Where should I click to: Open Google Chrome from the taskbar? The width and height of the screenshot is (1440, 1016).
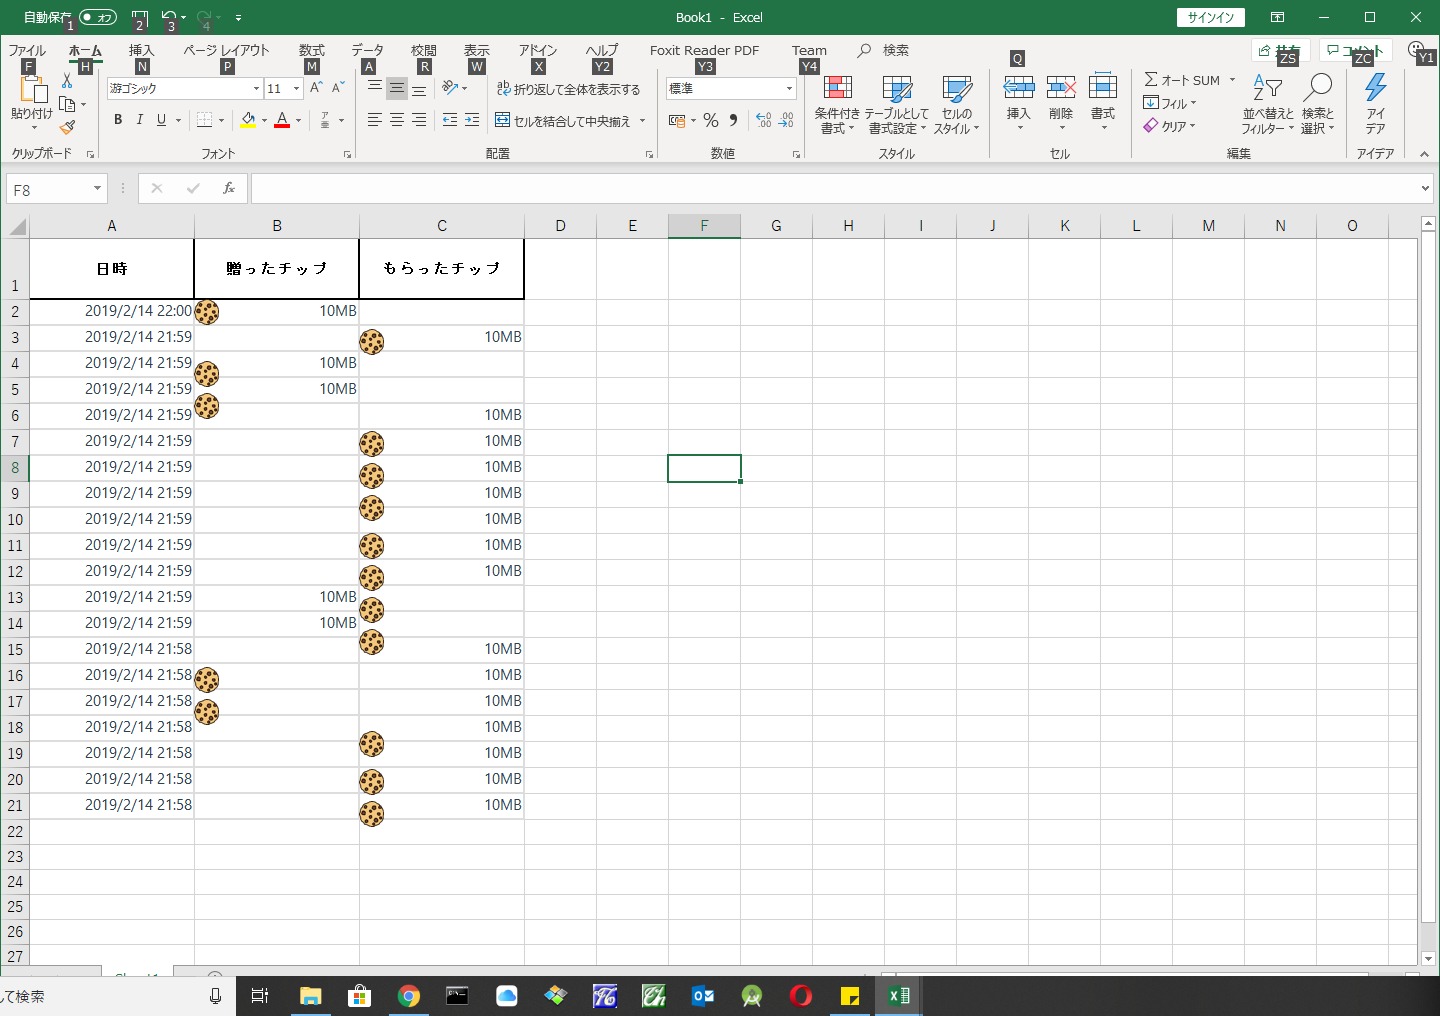408,996
